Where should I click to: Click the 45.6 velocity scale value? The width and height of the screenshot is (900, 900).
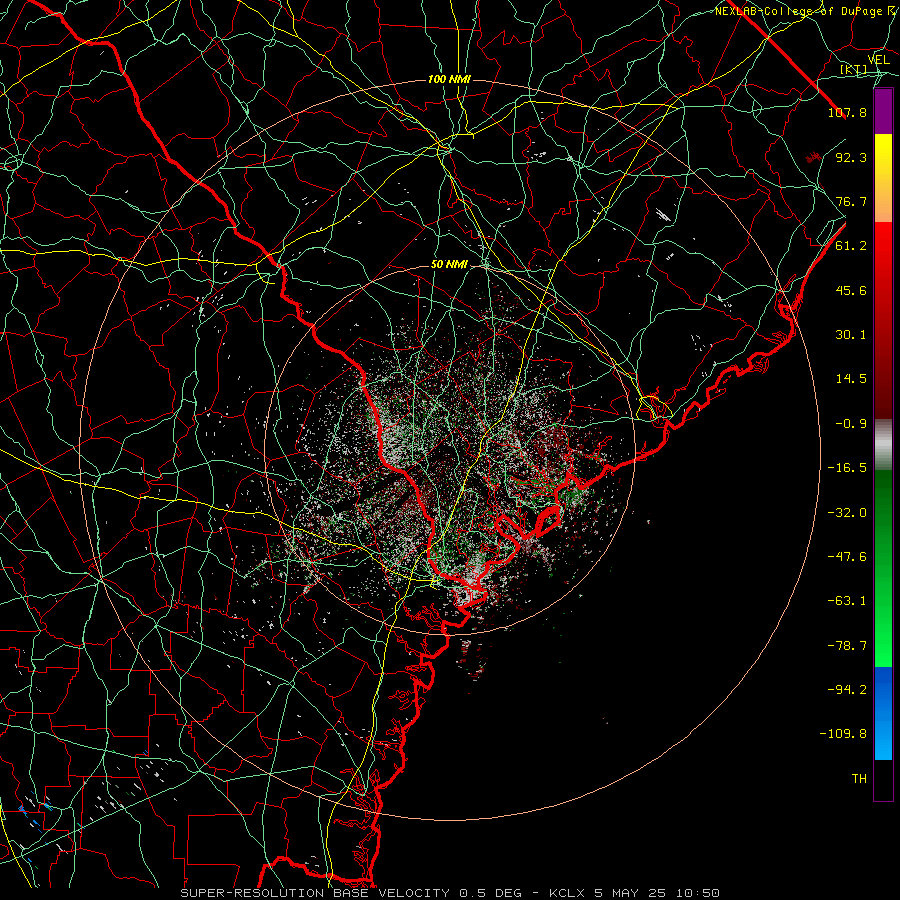click(x=851, y=290)
